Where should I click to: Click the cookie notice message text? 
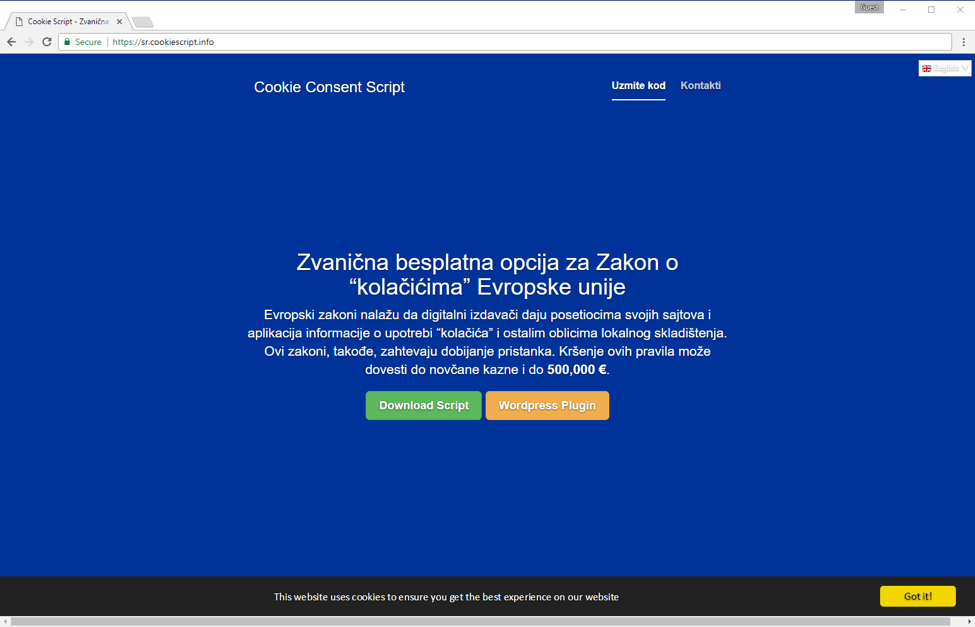tap(446, 597)
